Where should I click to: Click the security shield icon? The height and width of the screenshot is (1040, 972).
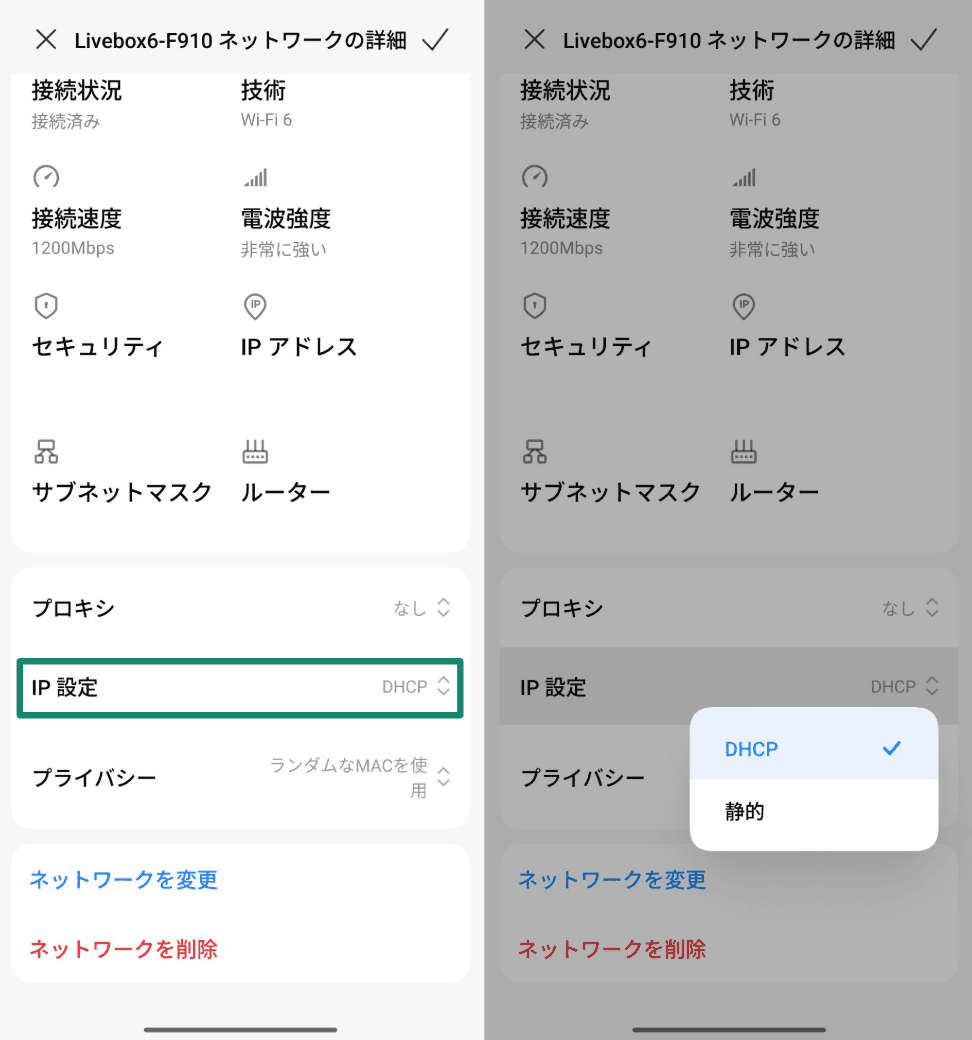46,306
